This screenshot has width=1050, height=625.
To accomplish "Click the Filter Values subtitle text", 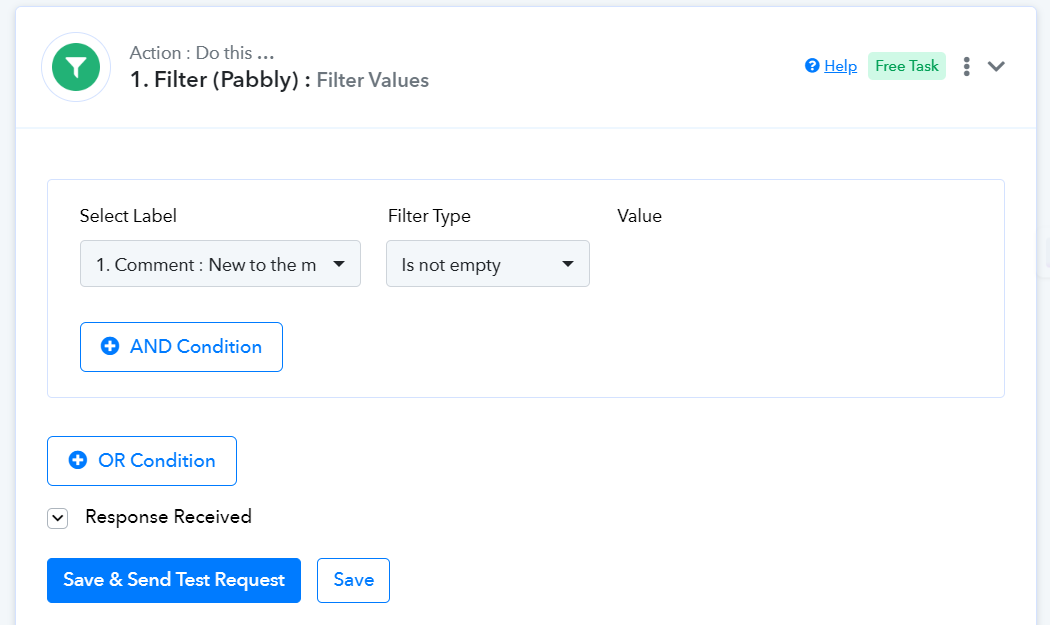I will 372,80.
